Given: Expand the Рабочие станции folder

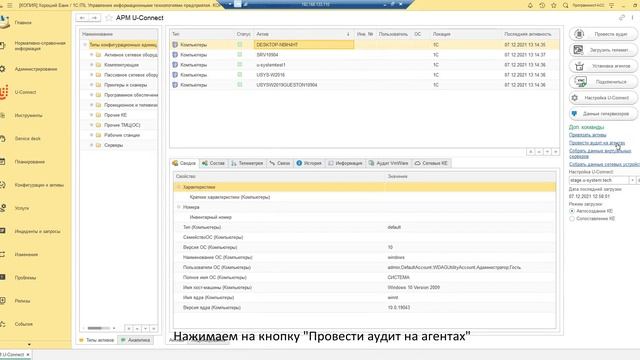Looking at the screenshot, I should click(x=91, y=135).
